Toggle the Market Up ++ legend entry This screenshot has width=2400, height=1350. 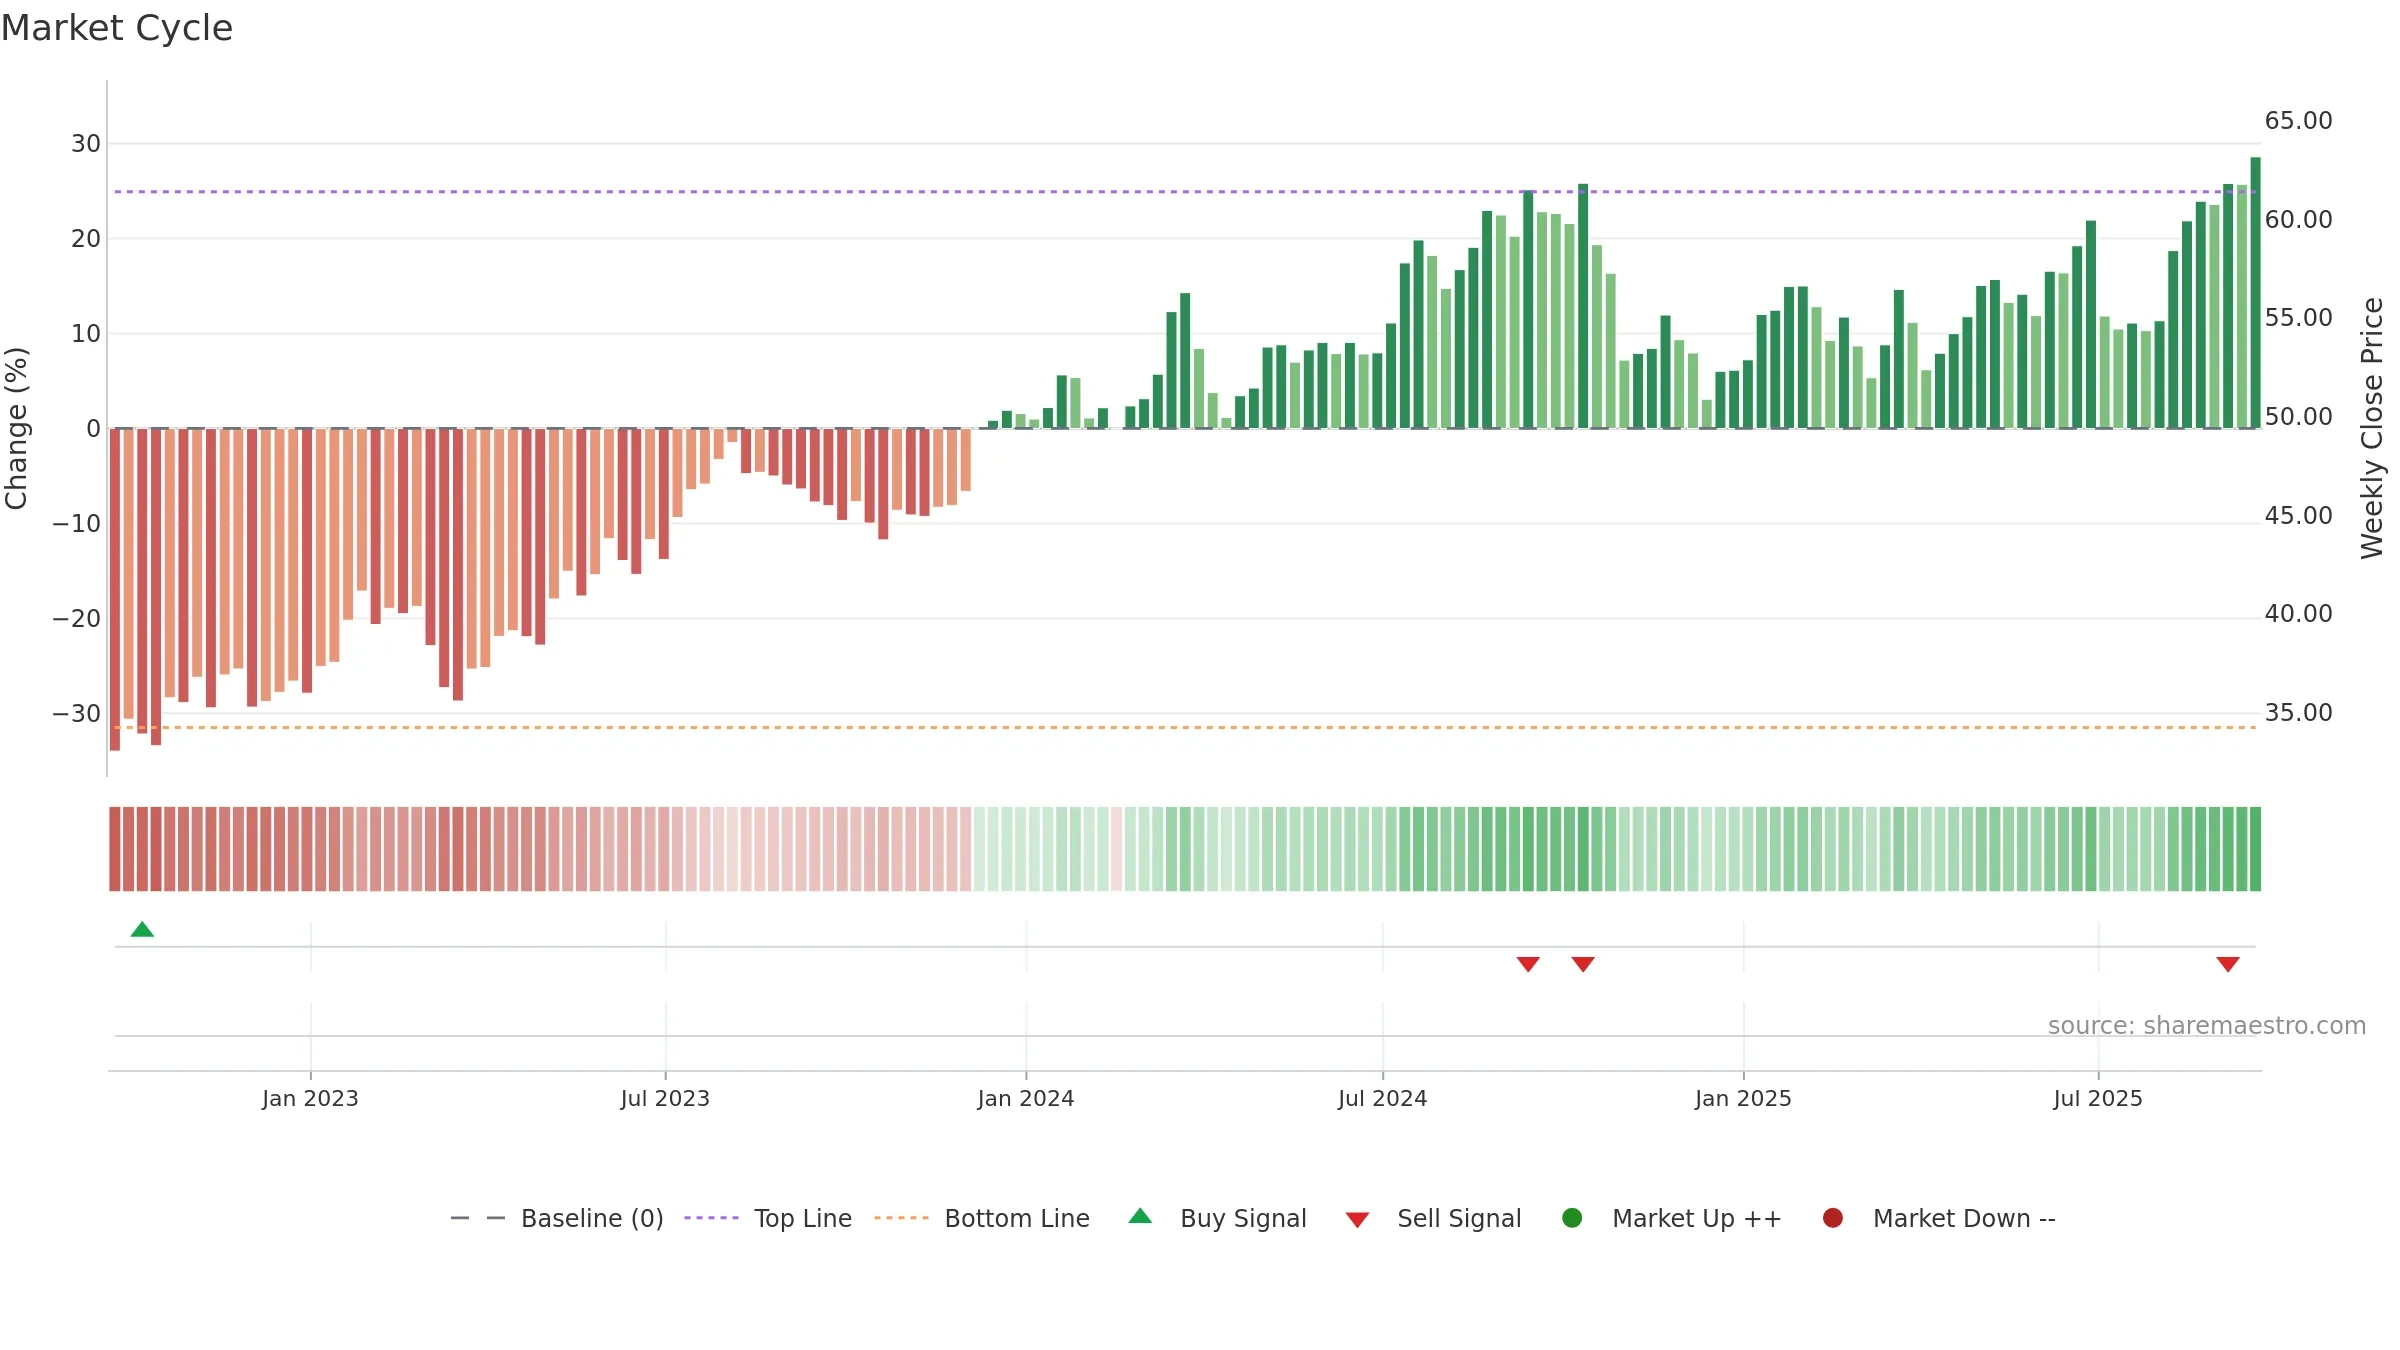coord(1671,1218)
